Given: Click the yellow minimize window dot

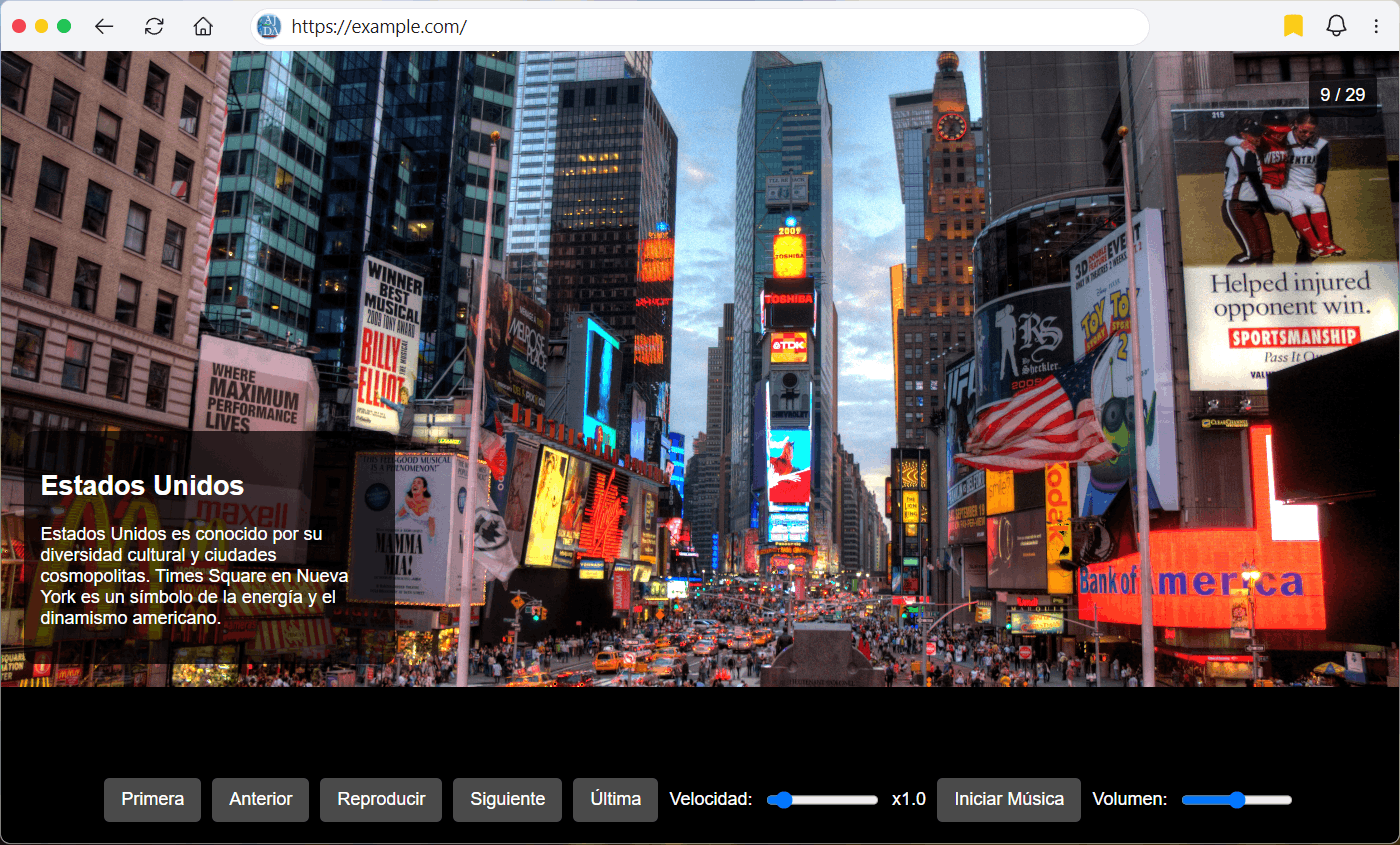Looking at the screenshot, I should point(42,27).
